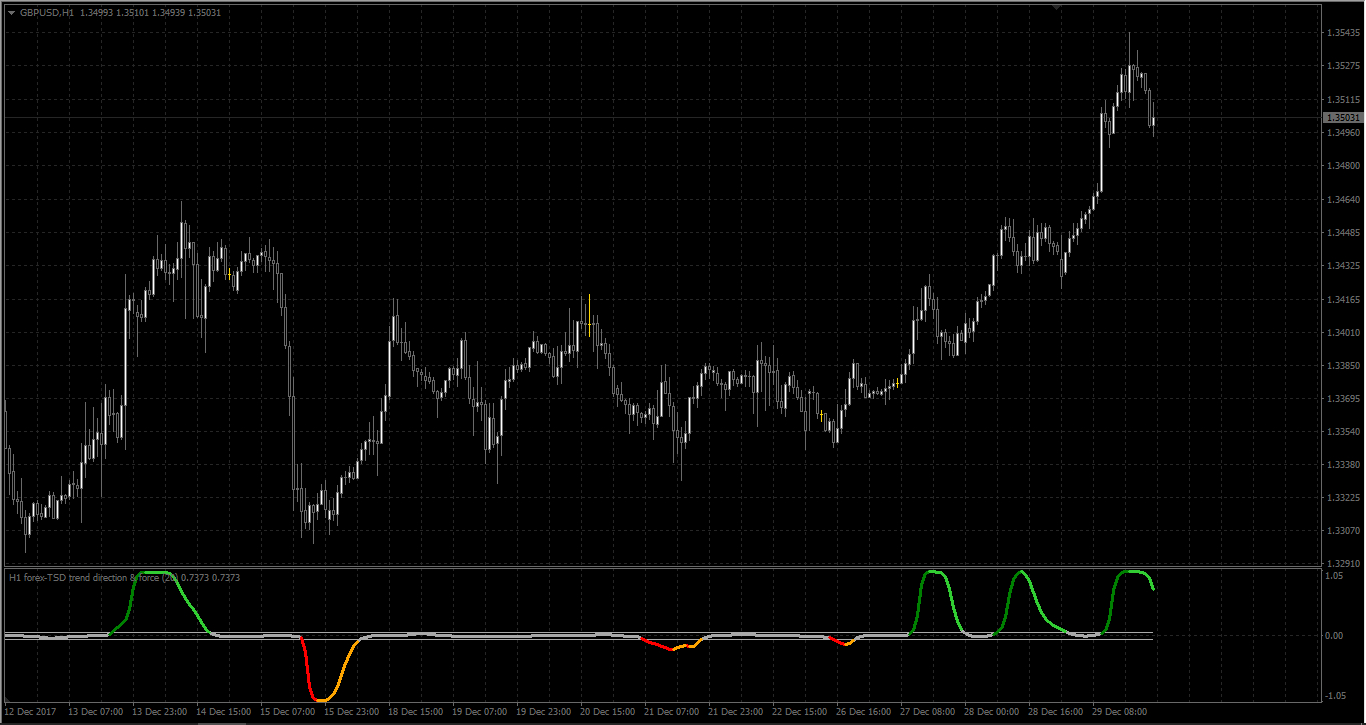Click the 0.00 level on the indicator scale
The height and width of the screenshot is (725, 1366).
(x=1333, y=636)
